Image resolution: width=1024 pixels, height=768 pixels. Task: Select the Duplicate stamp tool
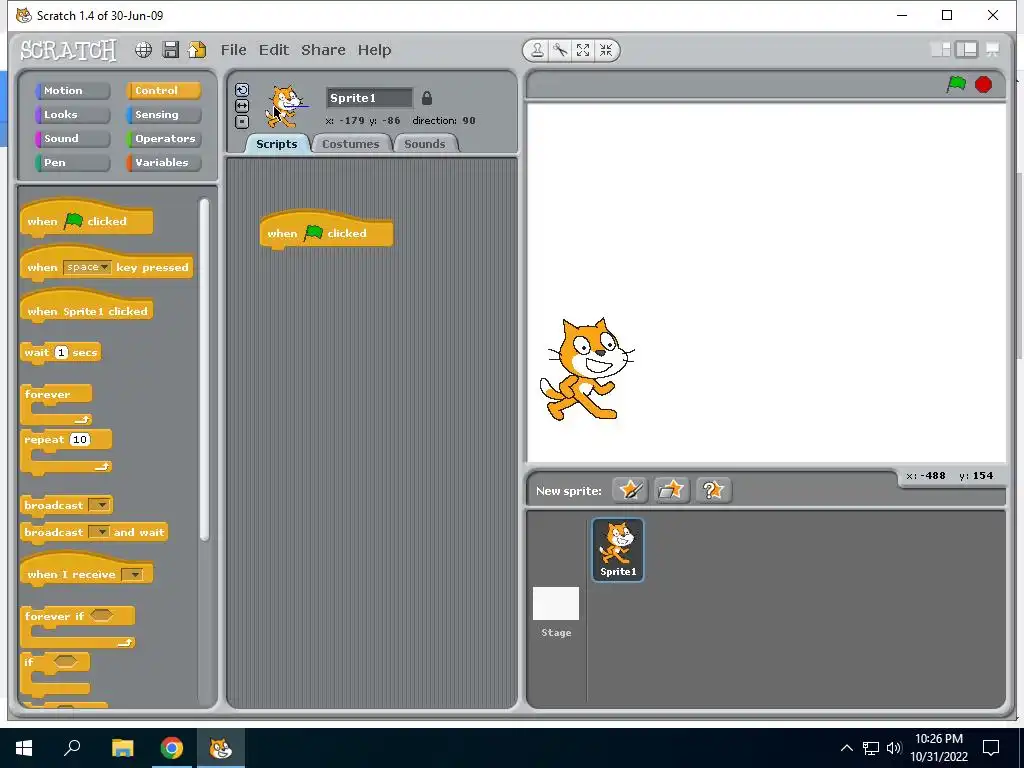pos(537,50)
